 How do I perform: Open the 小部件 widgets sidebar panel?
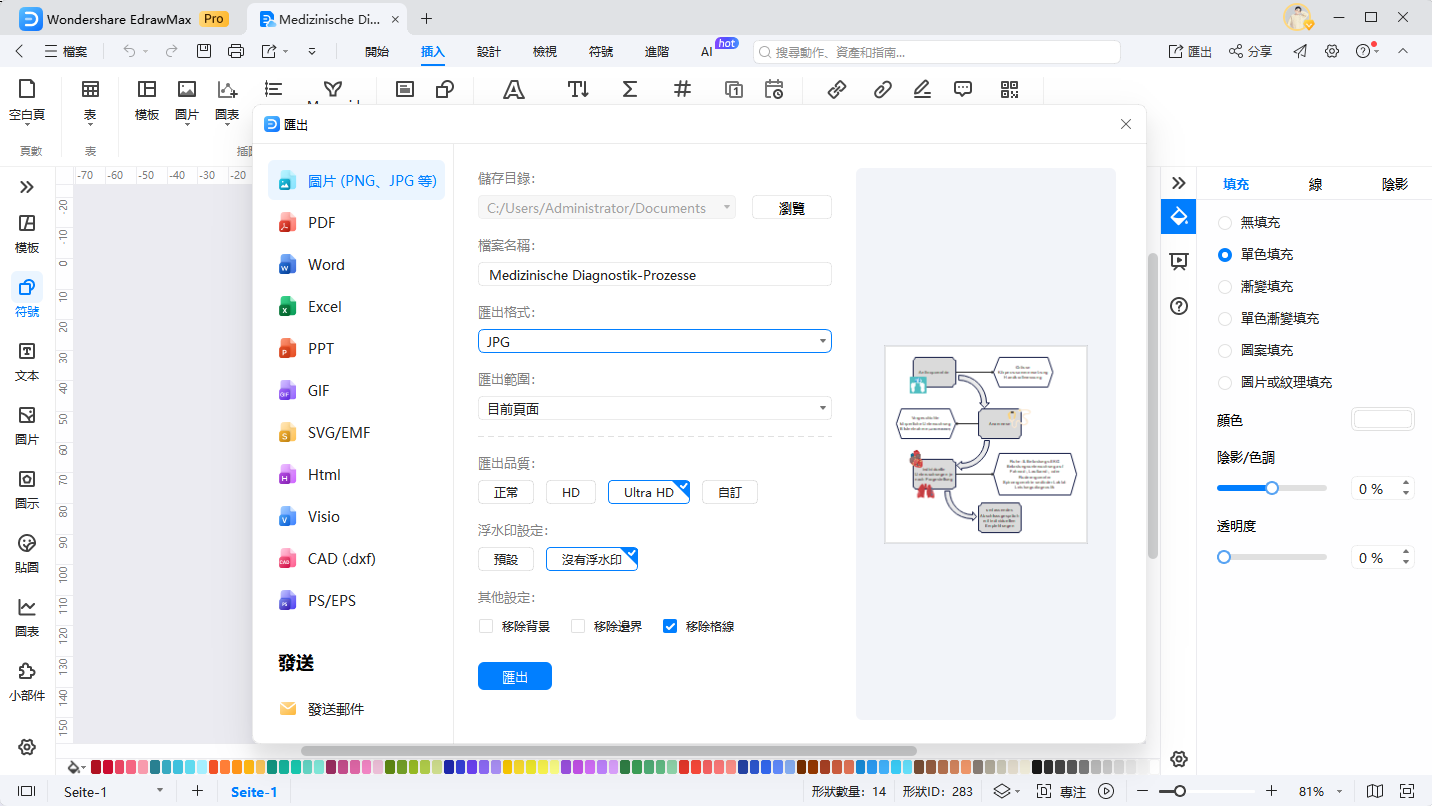[27, 681]
